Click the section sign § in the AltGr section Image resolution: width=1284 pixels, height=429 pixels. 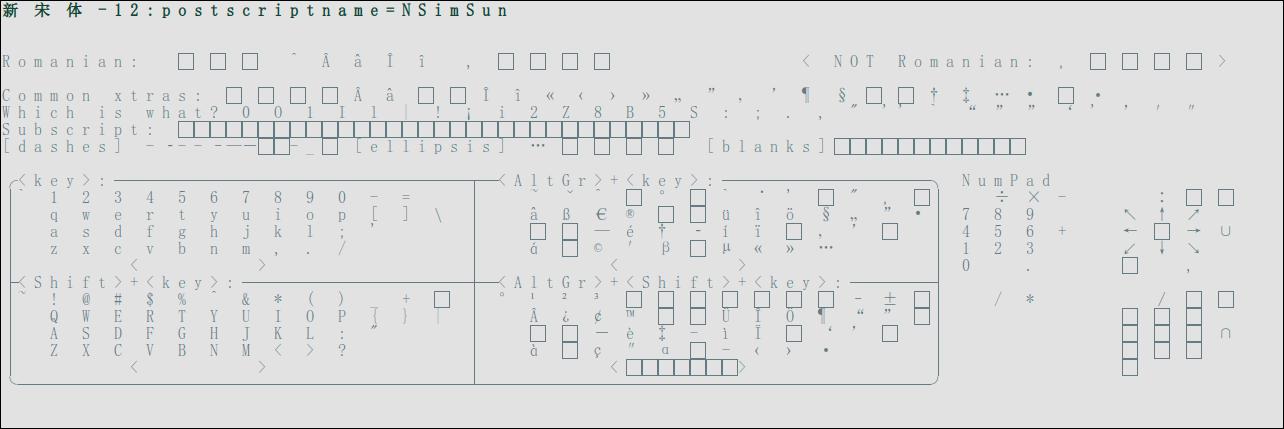click(x=826, y=214)
